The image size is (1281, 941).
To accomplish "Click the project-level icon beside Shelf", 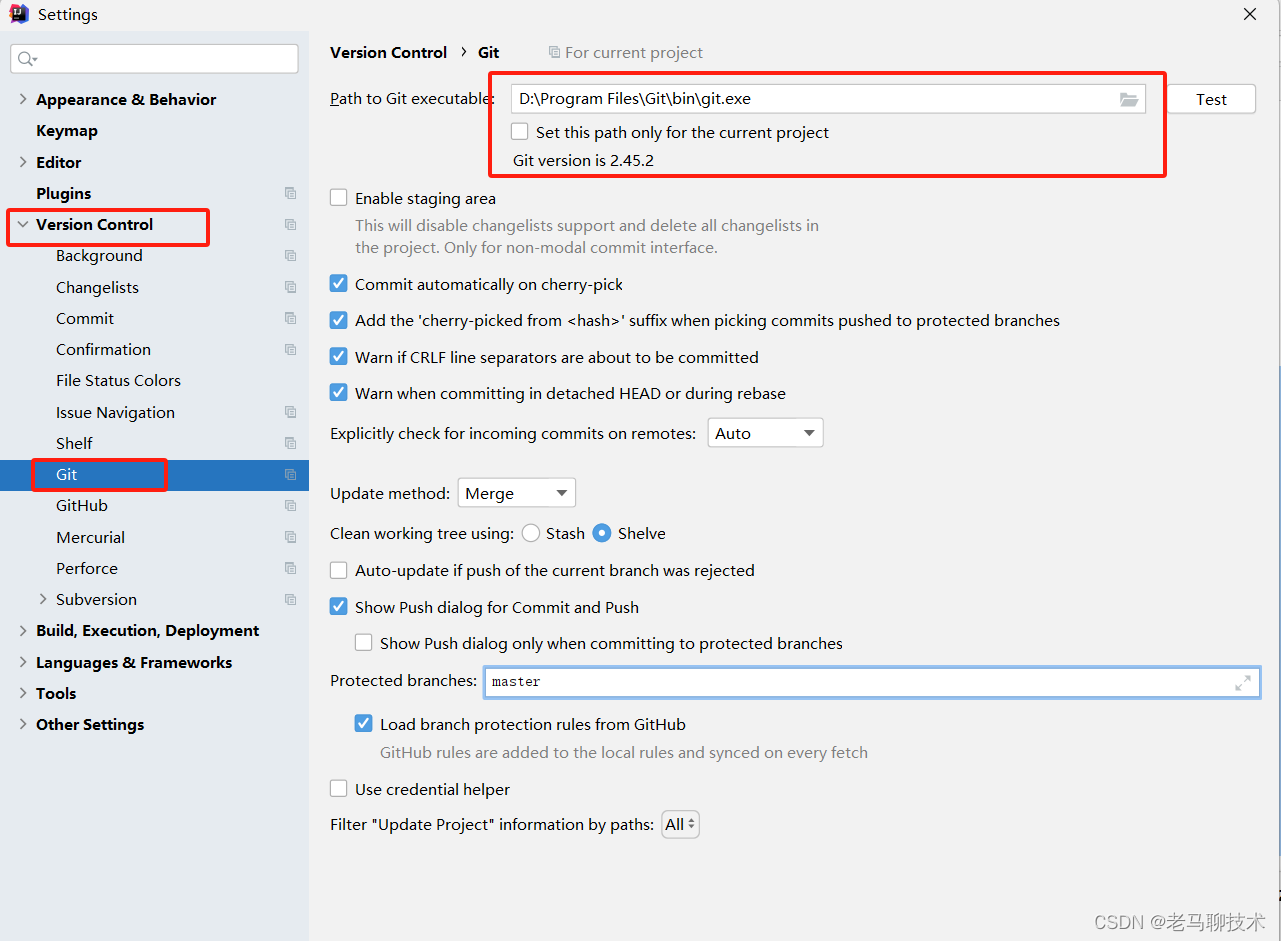I will tap(290, 443).
